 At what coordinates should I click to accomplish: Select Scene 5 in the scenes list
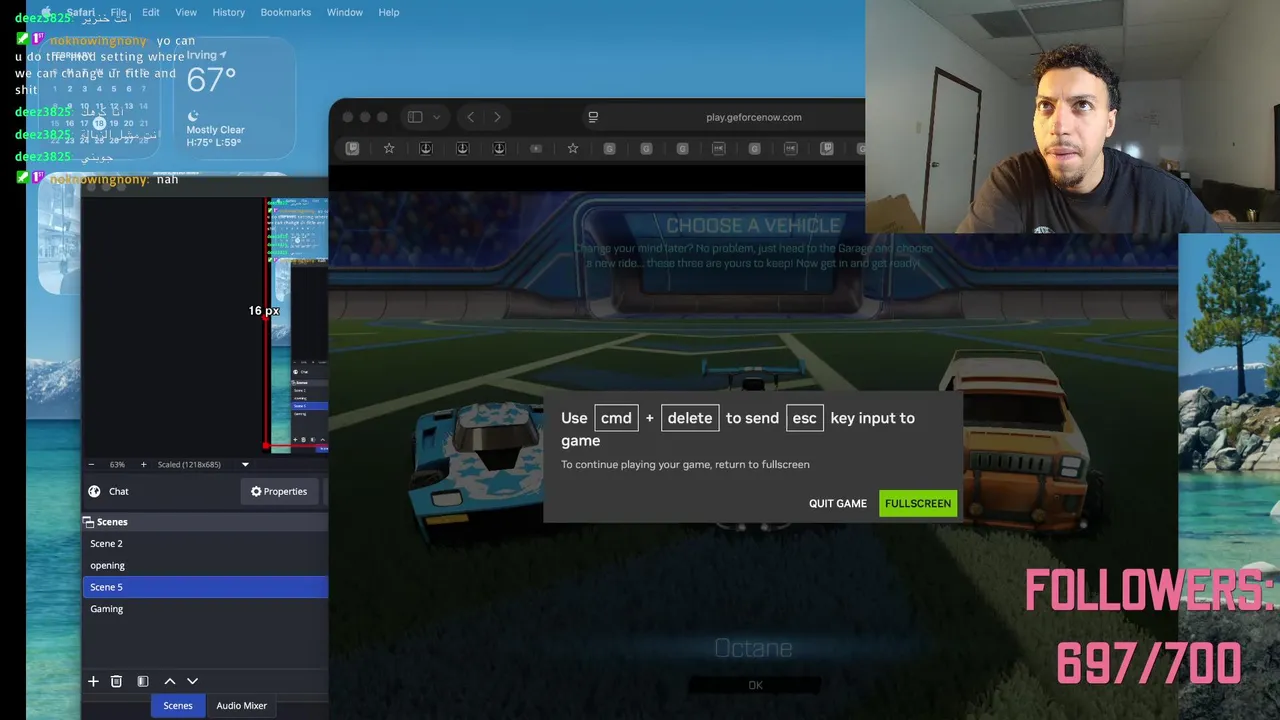(205, 587)
